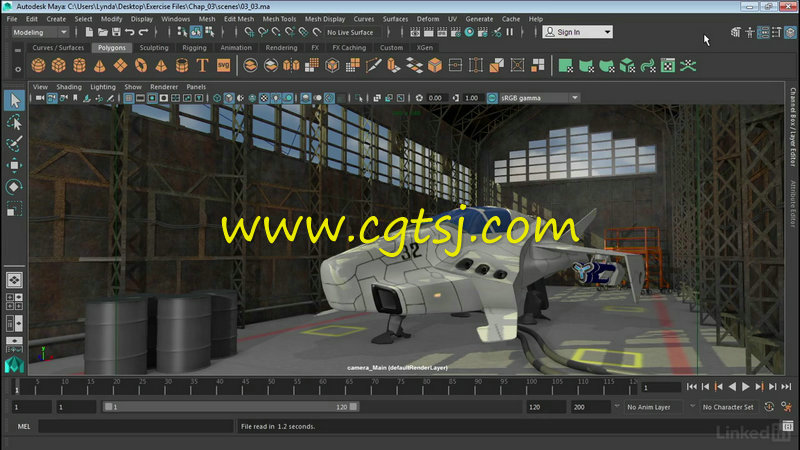Create a polygon pipe from the shelf
800x450 pixels.
[182, 65]
